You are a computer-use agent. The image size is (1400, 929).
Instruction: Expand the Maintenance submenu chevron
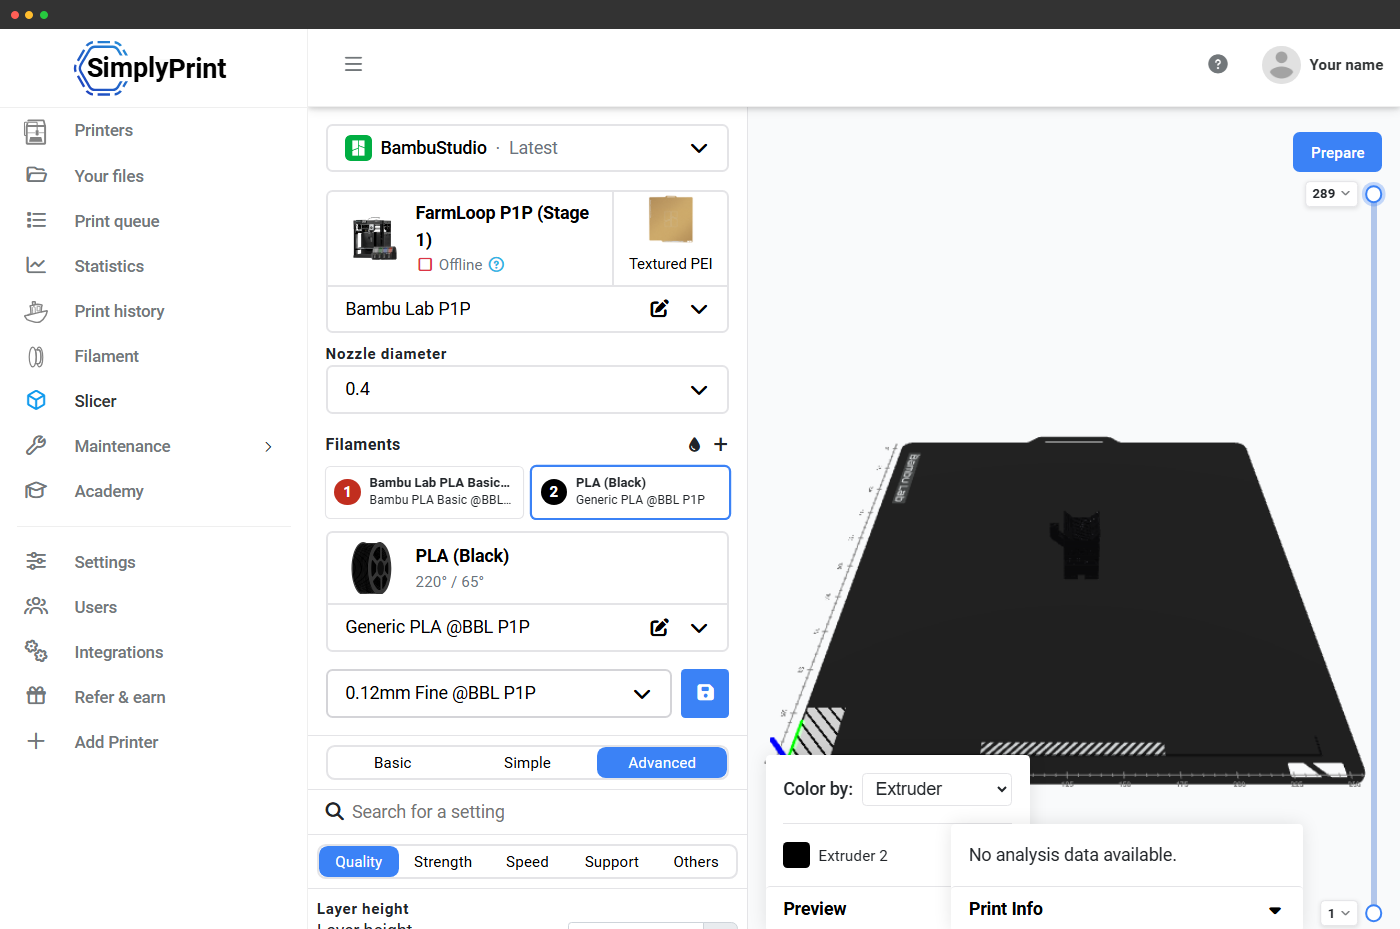click(x=268, y=446)
